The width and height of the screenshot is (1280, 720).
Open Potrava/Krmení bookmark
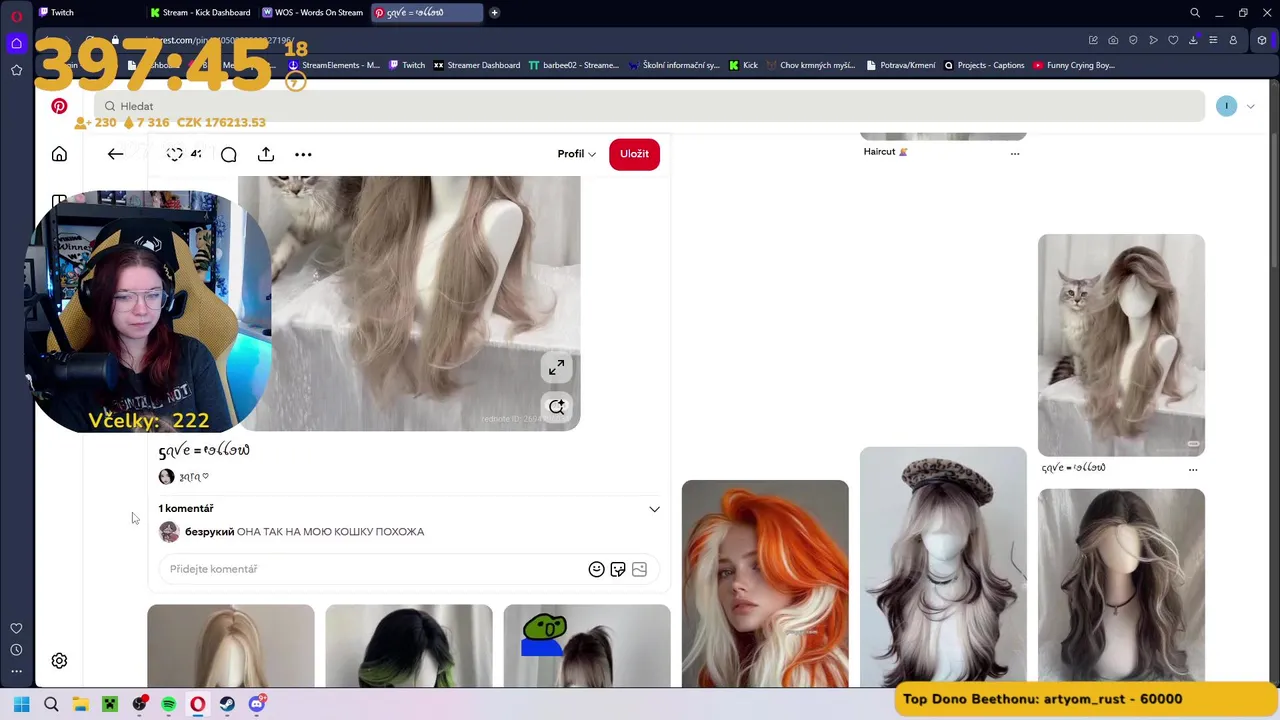(x=902, y=65)
